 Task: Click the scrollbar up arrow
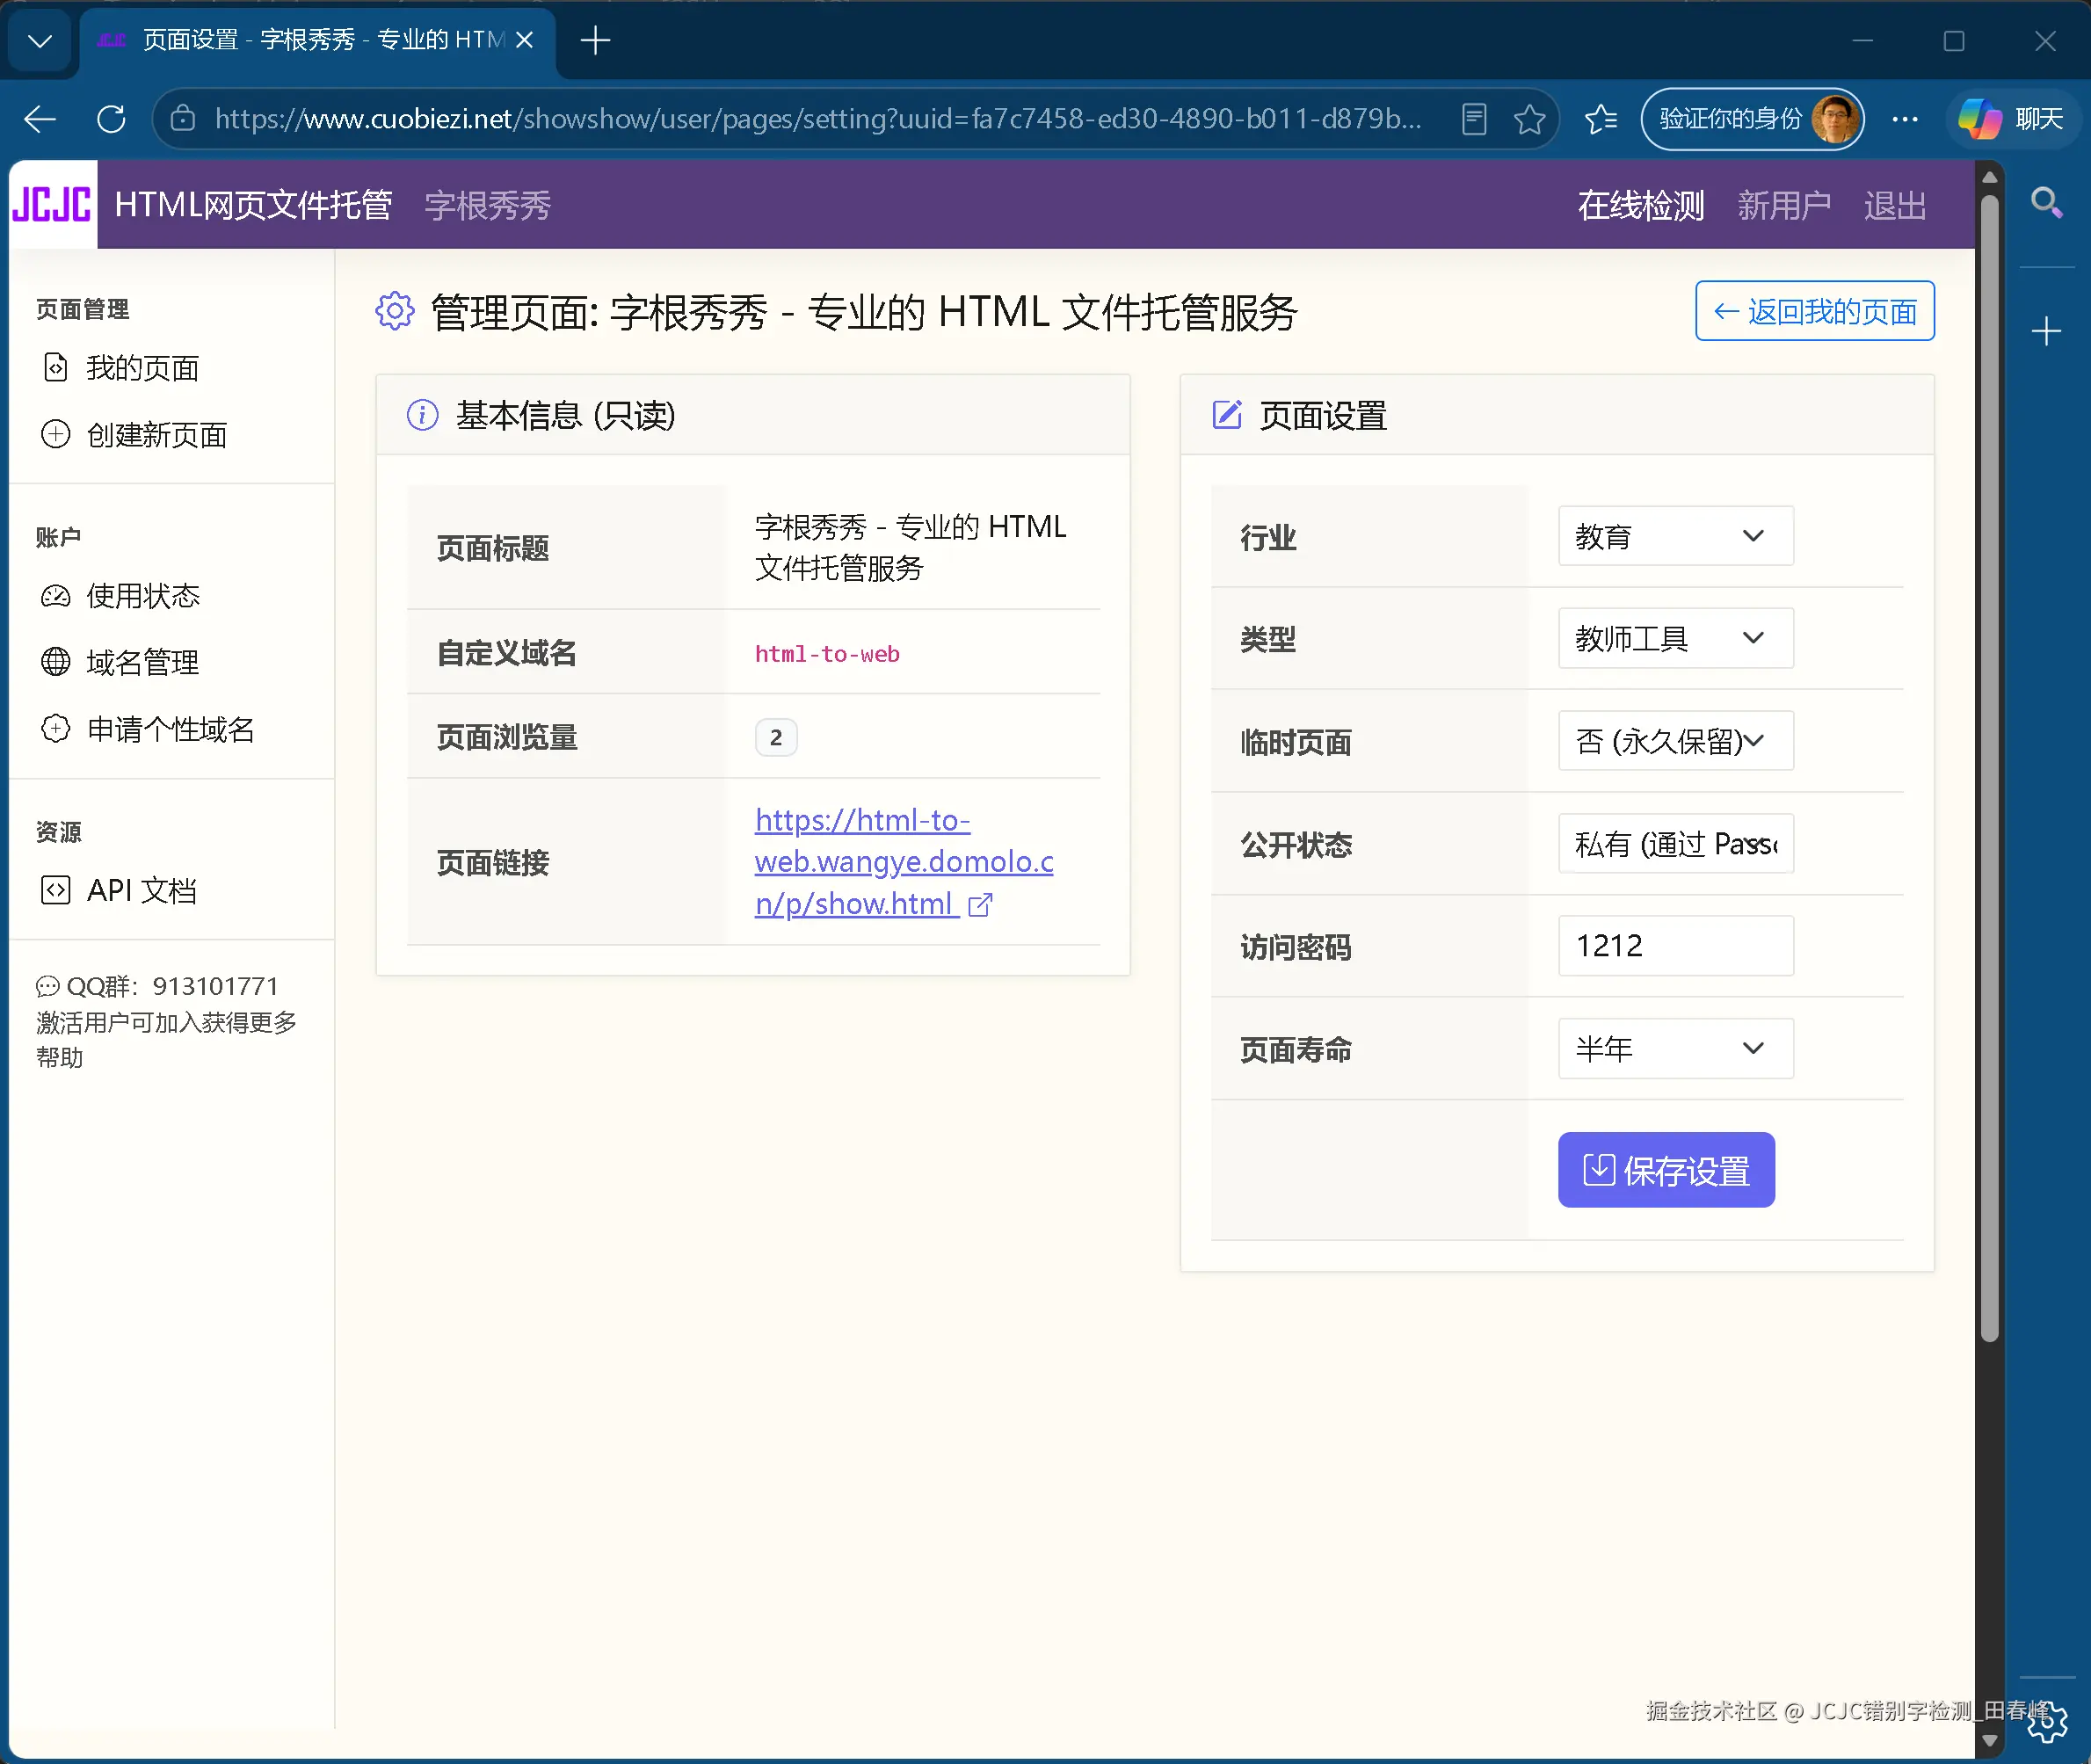pyautogui.click(x=1989, y=177)
